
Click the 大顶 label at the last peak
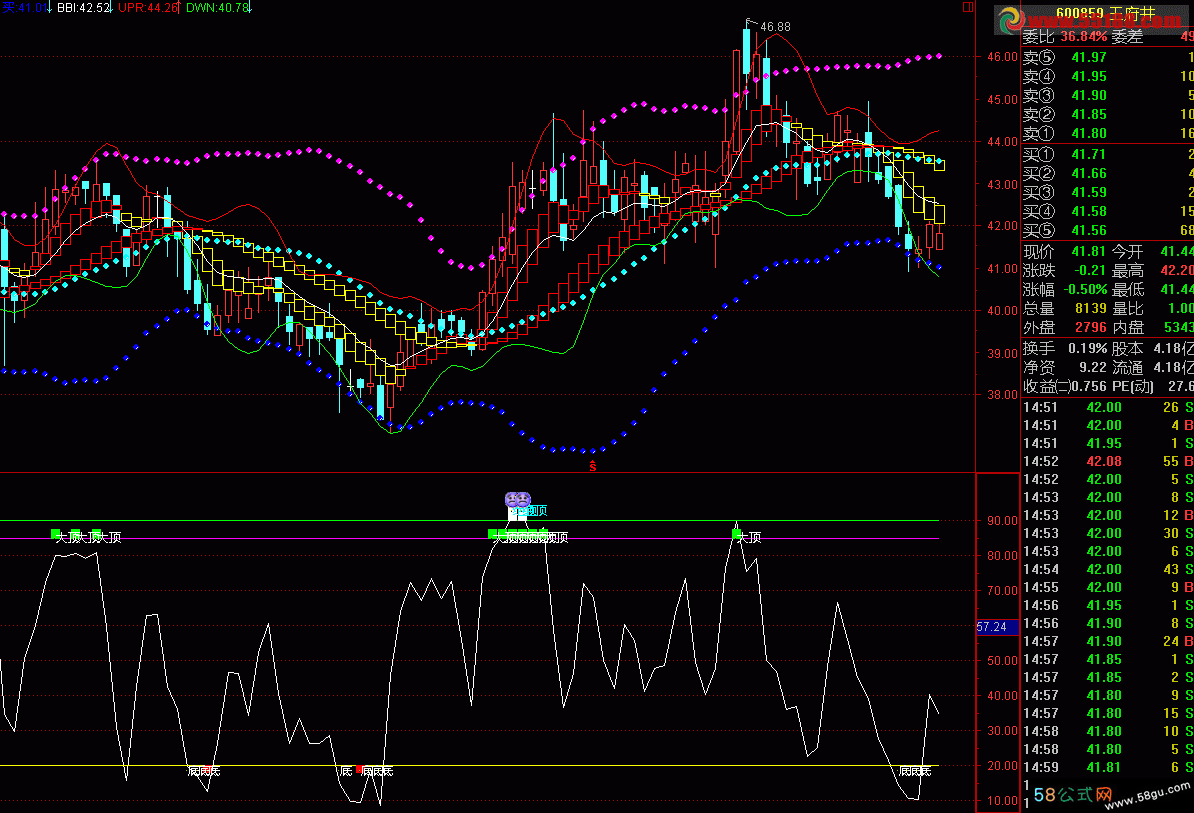[750, 537]
